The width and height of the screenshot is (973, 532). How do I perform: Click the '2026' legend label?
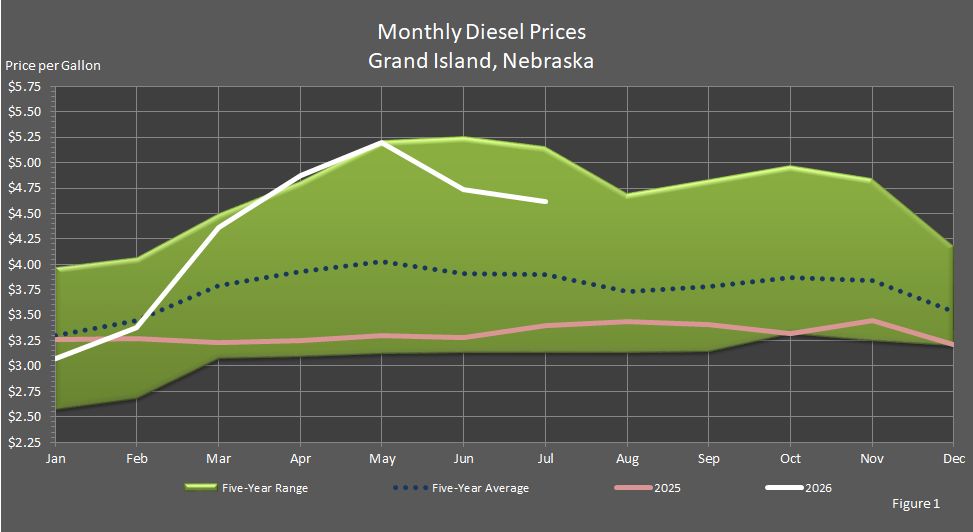(x=818, y=488)
